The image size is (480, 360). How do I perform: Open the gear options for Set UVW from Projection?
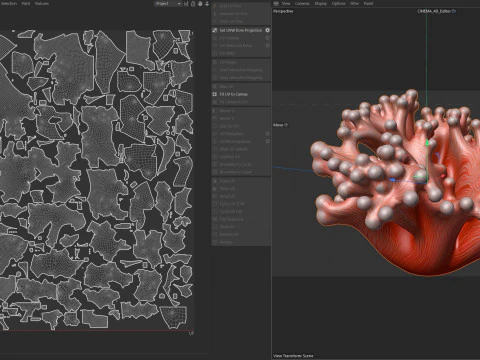267,30
